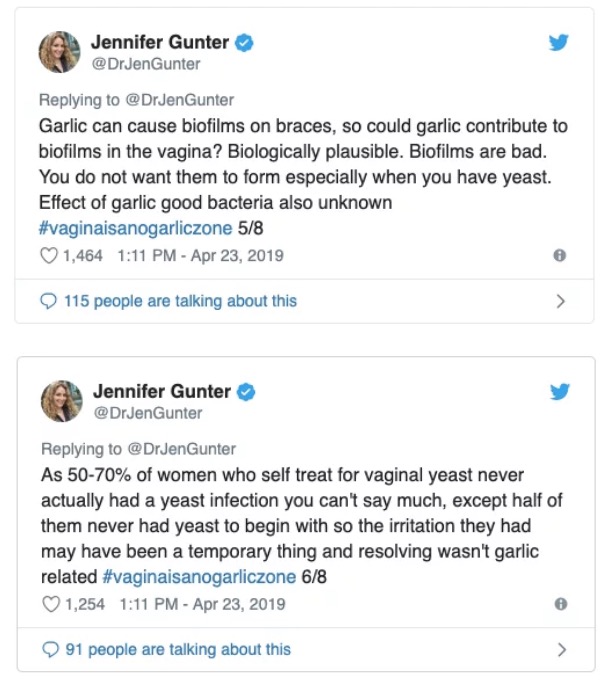Open Jennifer Gunter avatar in first tweet

point(60,51)
